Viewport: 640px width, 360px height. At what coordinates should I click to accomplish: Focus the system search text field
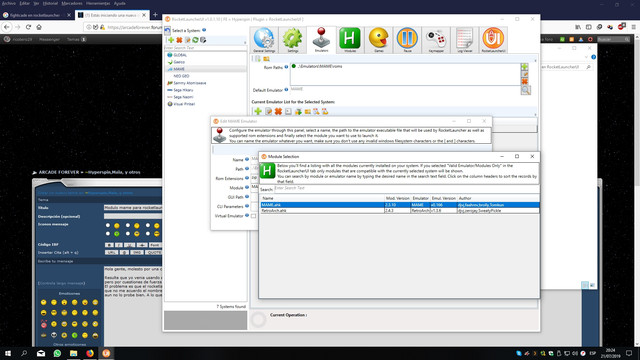coord(205,48)
